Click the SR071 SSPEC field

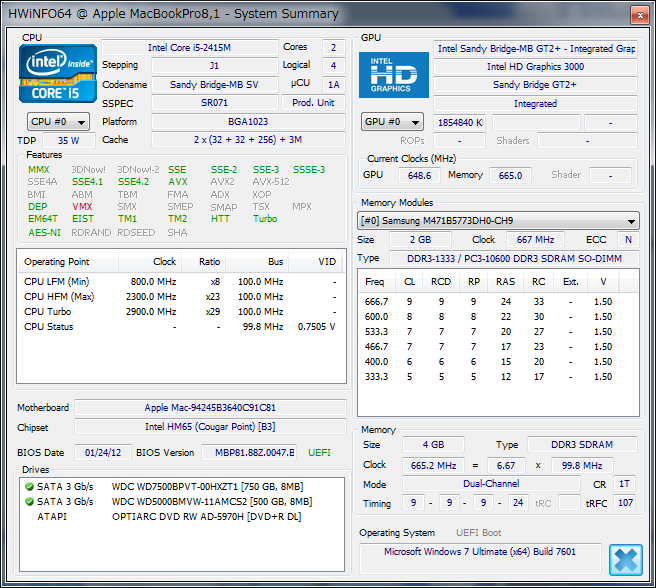215,103
